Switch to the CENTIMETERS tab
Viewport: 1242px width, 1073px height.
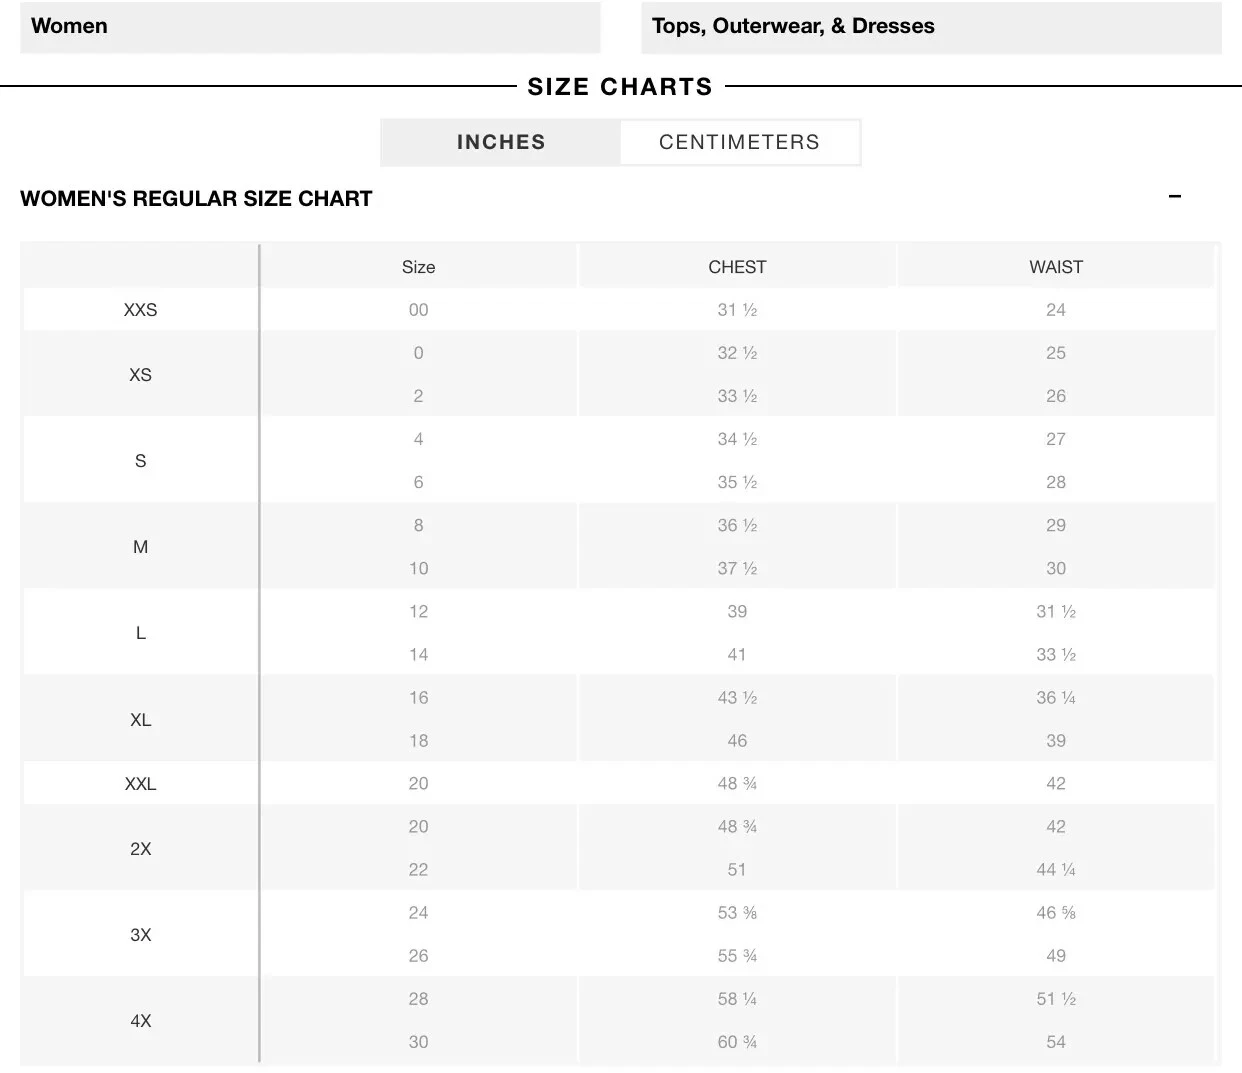point(739,142)
